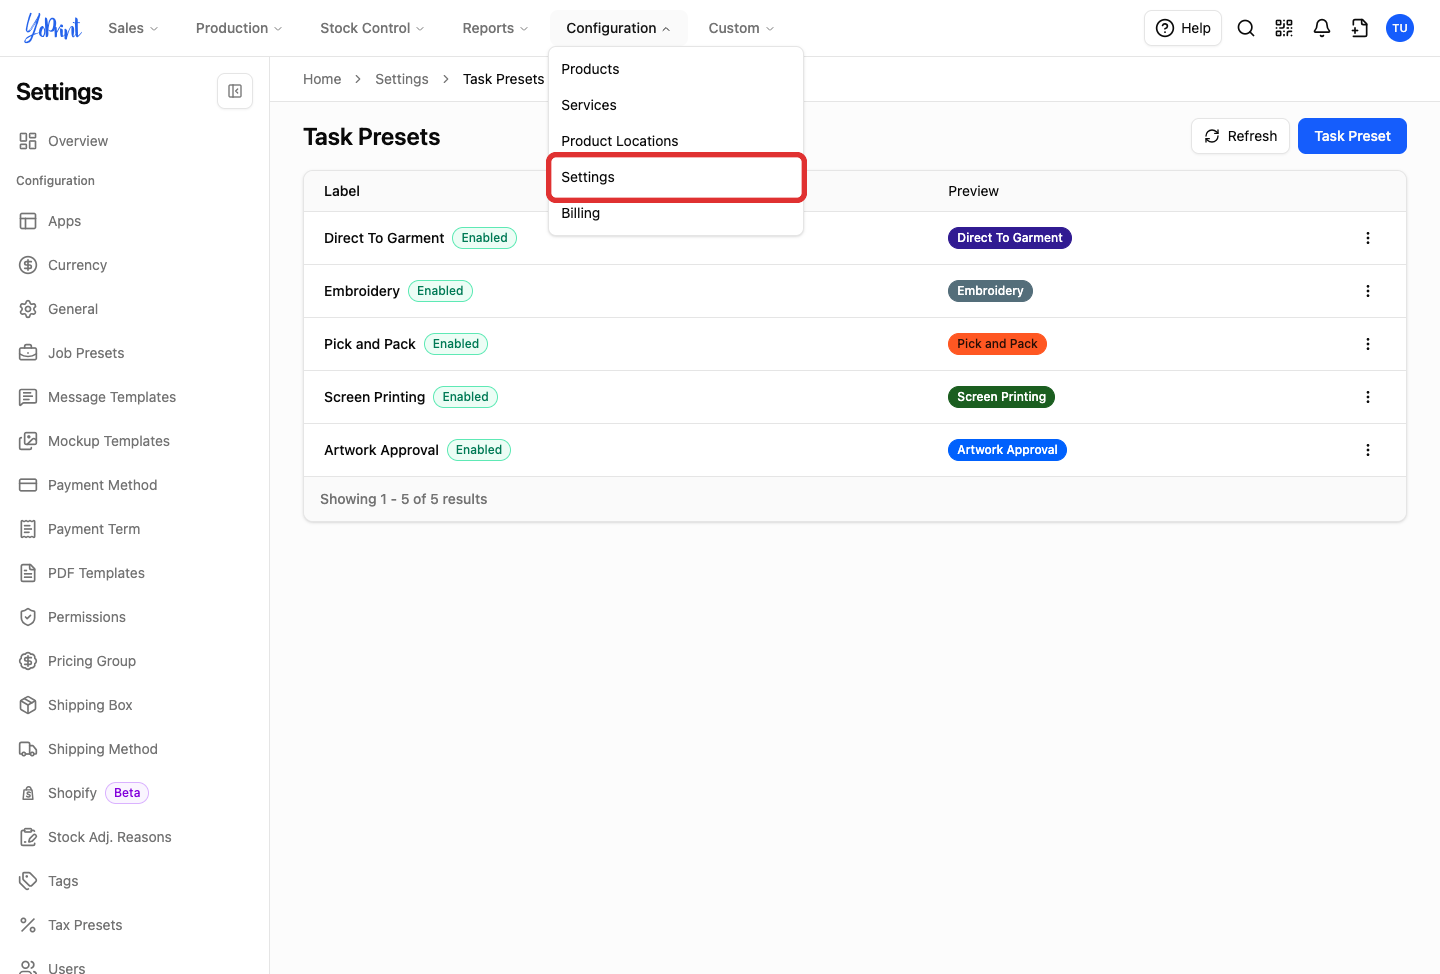Collapse the Settings sidebar panel
1440x974 pixels.
click(235, 91)
